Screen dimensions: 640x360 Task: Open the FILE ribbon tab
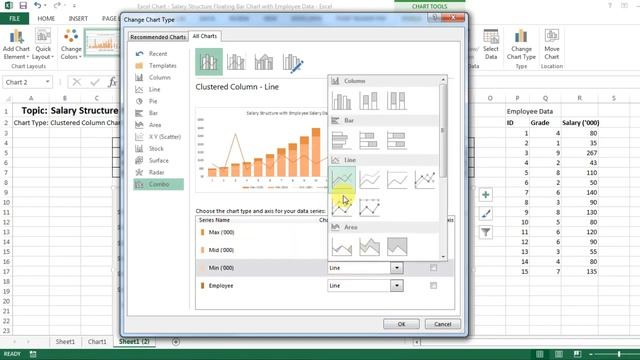click(14, 18)
